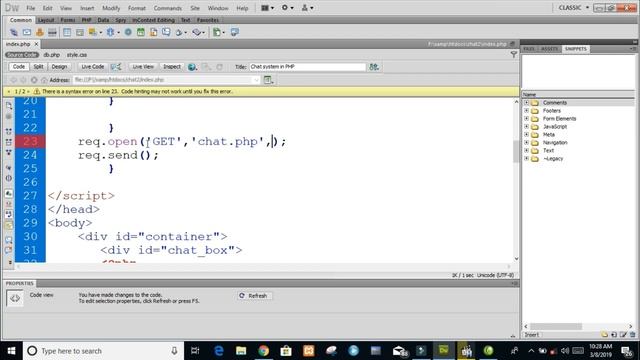Expand the Meta snippets folder

527,134
